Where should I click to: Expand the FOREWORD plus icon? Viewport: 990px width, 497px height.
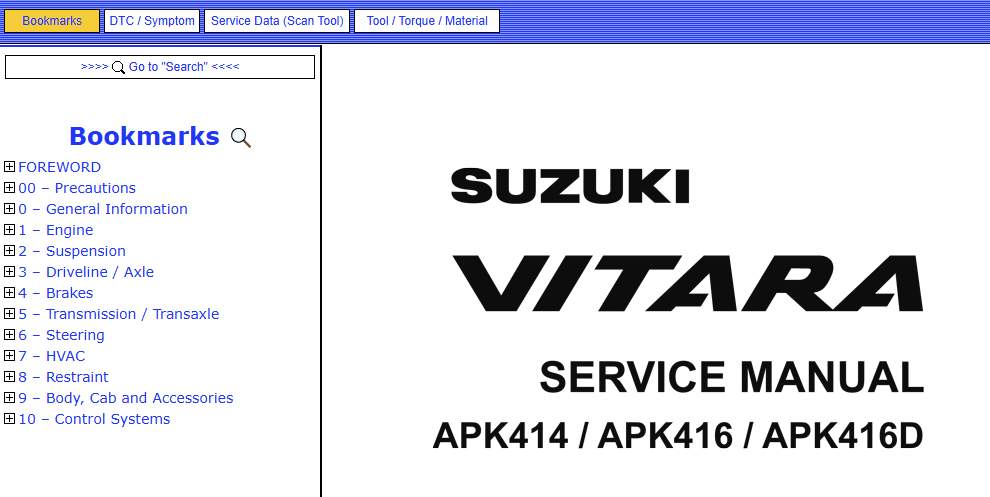click(10, 167)
